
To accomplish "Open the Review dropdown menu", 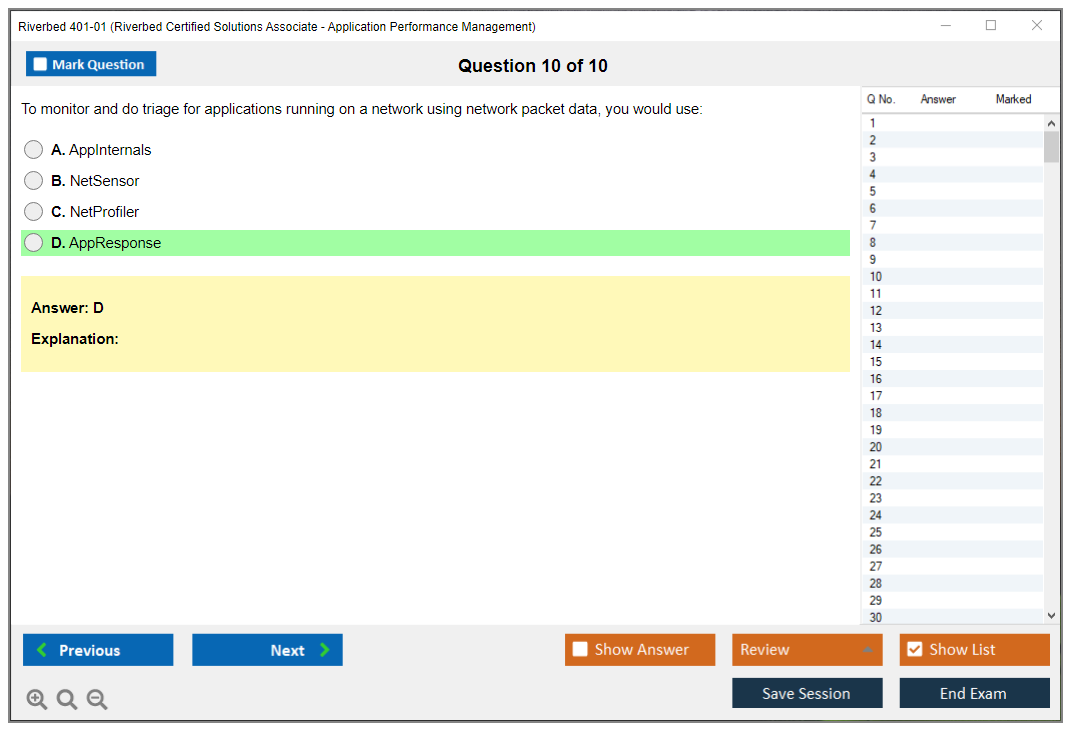I will pos(807,650).
